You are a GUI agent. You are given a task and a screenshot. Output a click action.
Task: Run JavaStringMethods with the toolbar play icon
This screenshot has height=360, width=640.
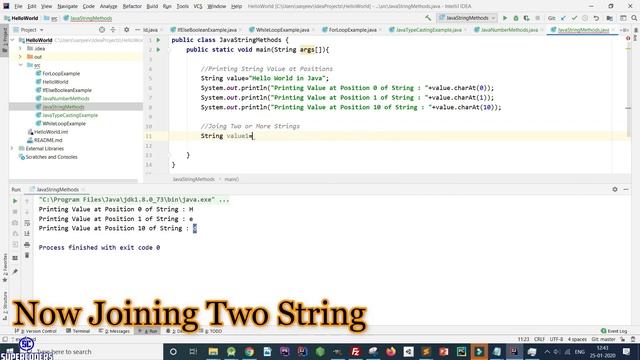coord(505,18)
